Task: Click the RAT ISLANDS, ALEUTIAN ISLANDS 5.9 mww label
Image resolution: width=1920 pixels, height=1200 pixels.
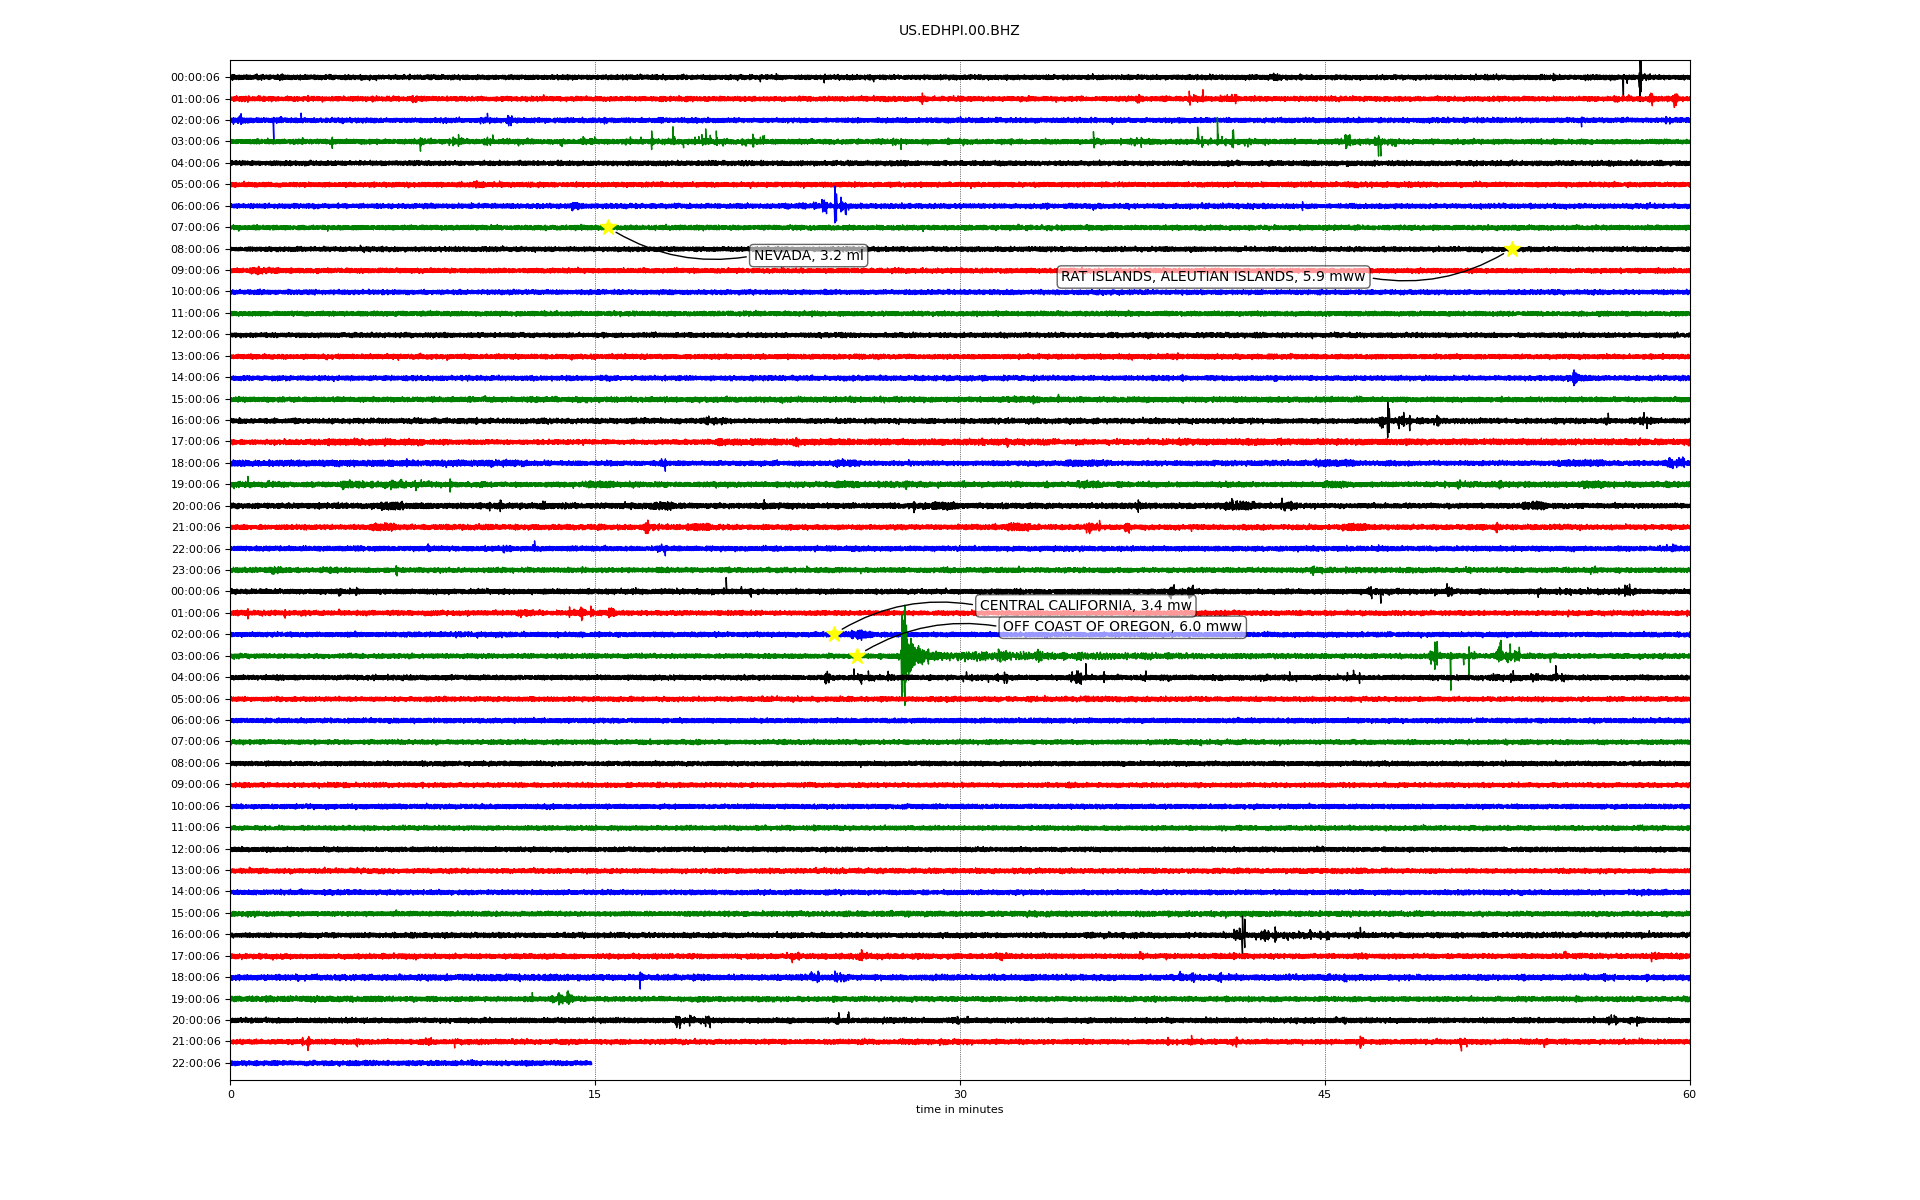Action: click(1212, 277)
